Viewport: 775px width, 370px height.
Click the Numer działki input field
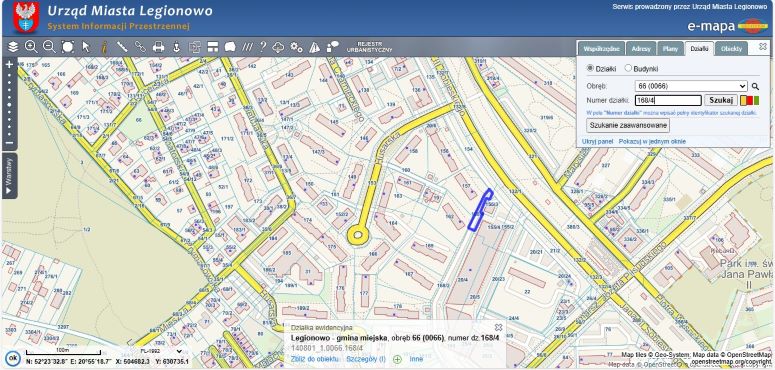[x=668, y=100]
